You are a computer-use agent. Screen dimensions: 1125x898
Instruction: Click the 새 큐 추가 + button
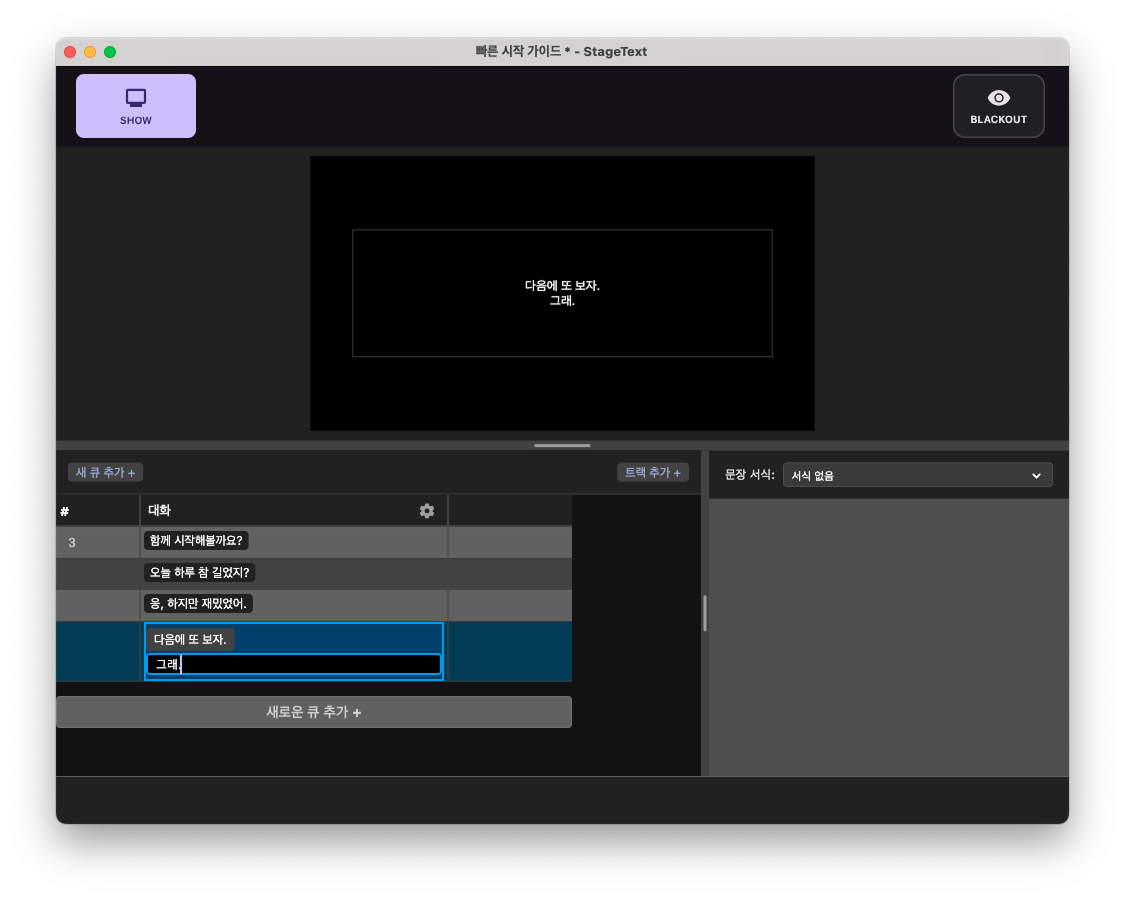click(105, 472)
